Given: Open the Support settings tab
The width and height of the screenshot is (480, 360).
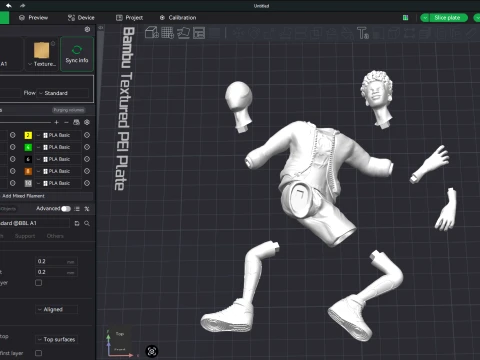Looking at the screenshot, I should point(25,236).
